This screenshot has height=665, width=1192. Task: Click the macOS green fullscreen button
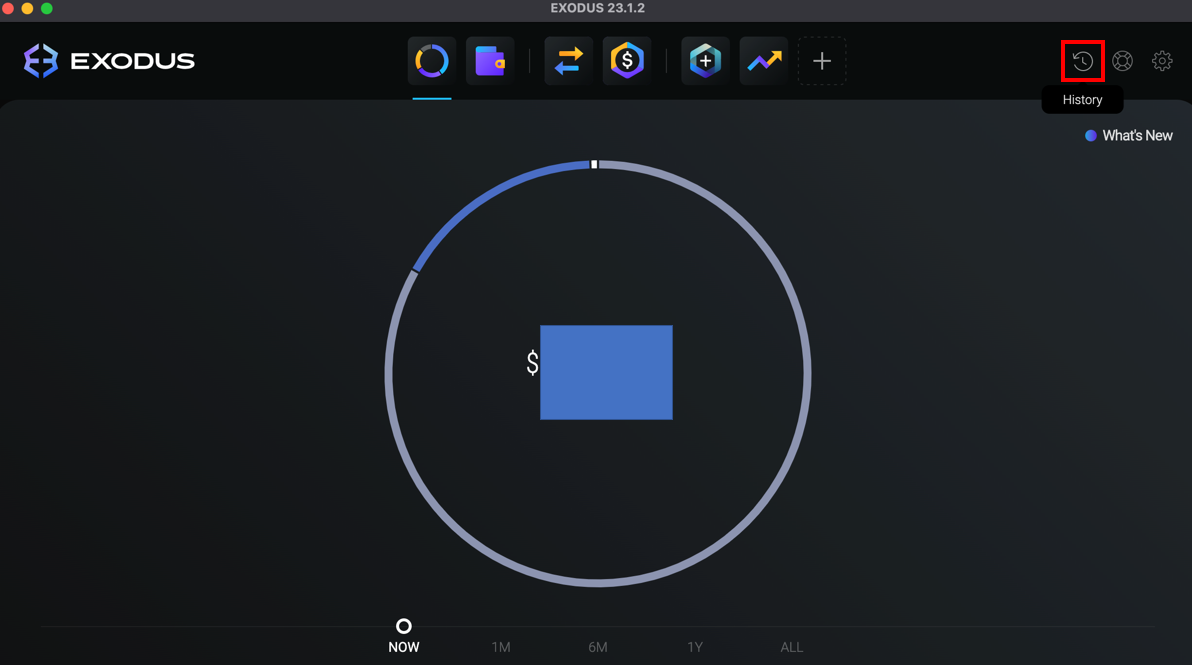[46, 8]
